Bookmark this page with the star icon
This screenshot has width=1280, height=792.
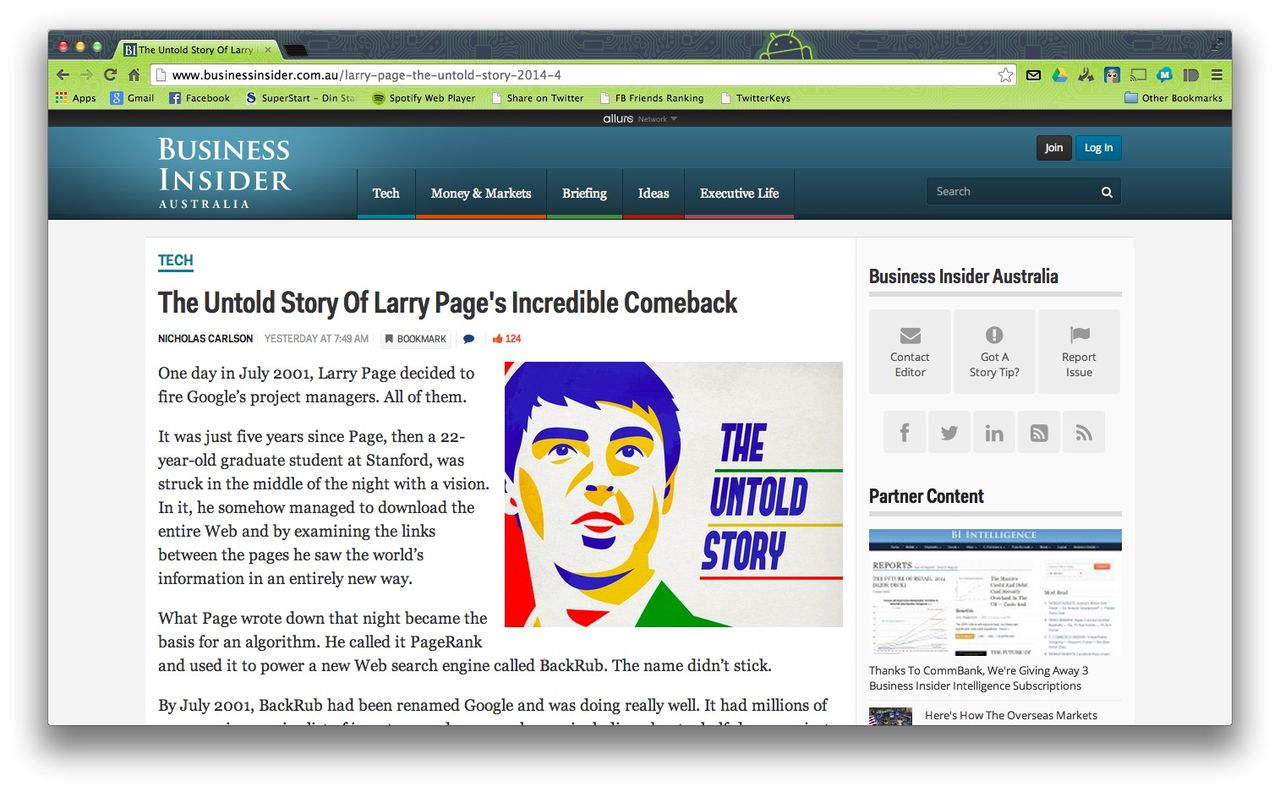(x=1005, y=75)
